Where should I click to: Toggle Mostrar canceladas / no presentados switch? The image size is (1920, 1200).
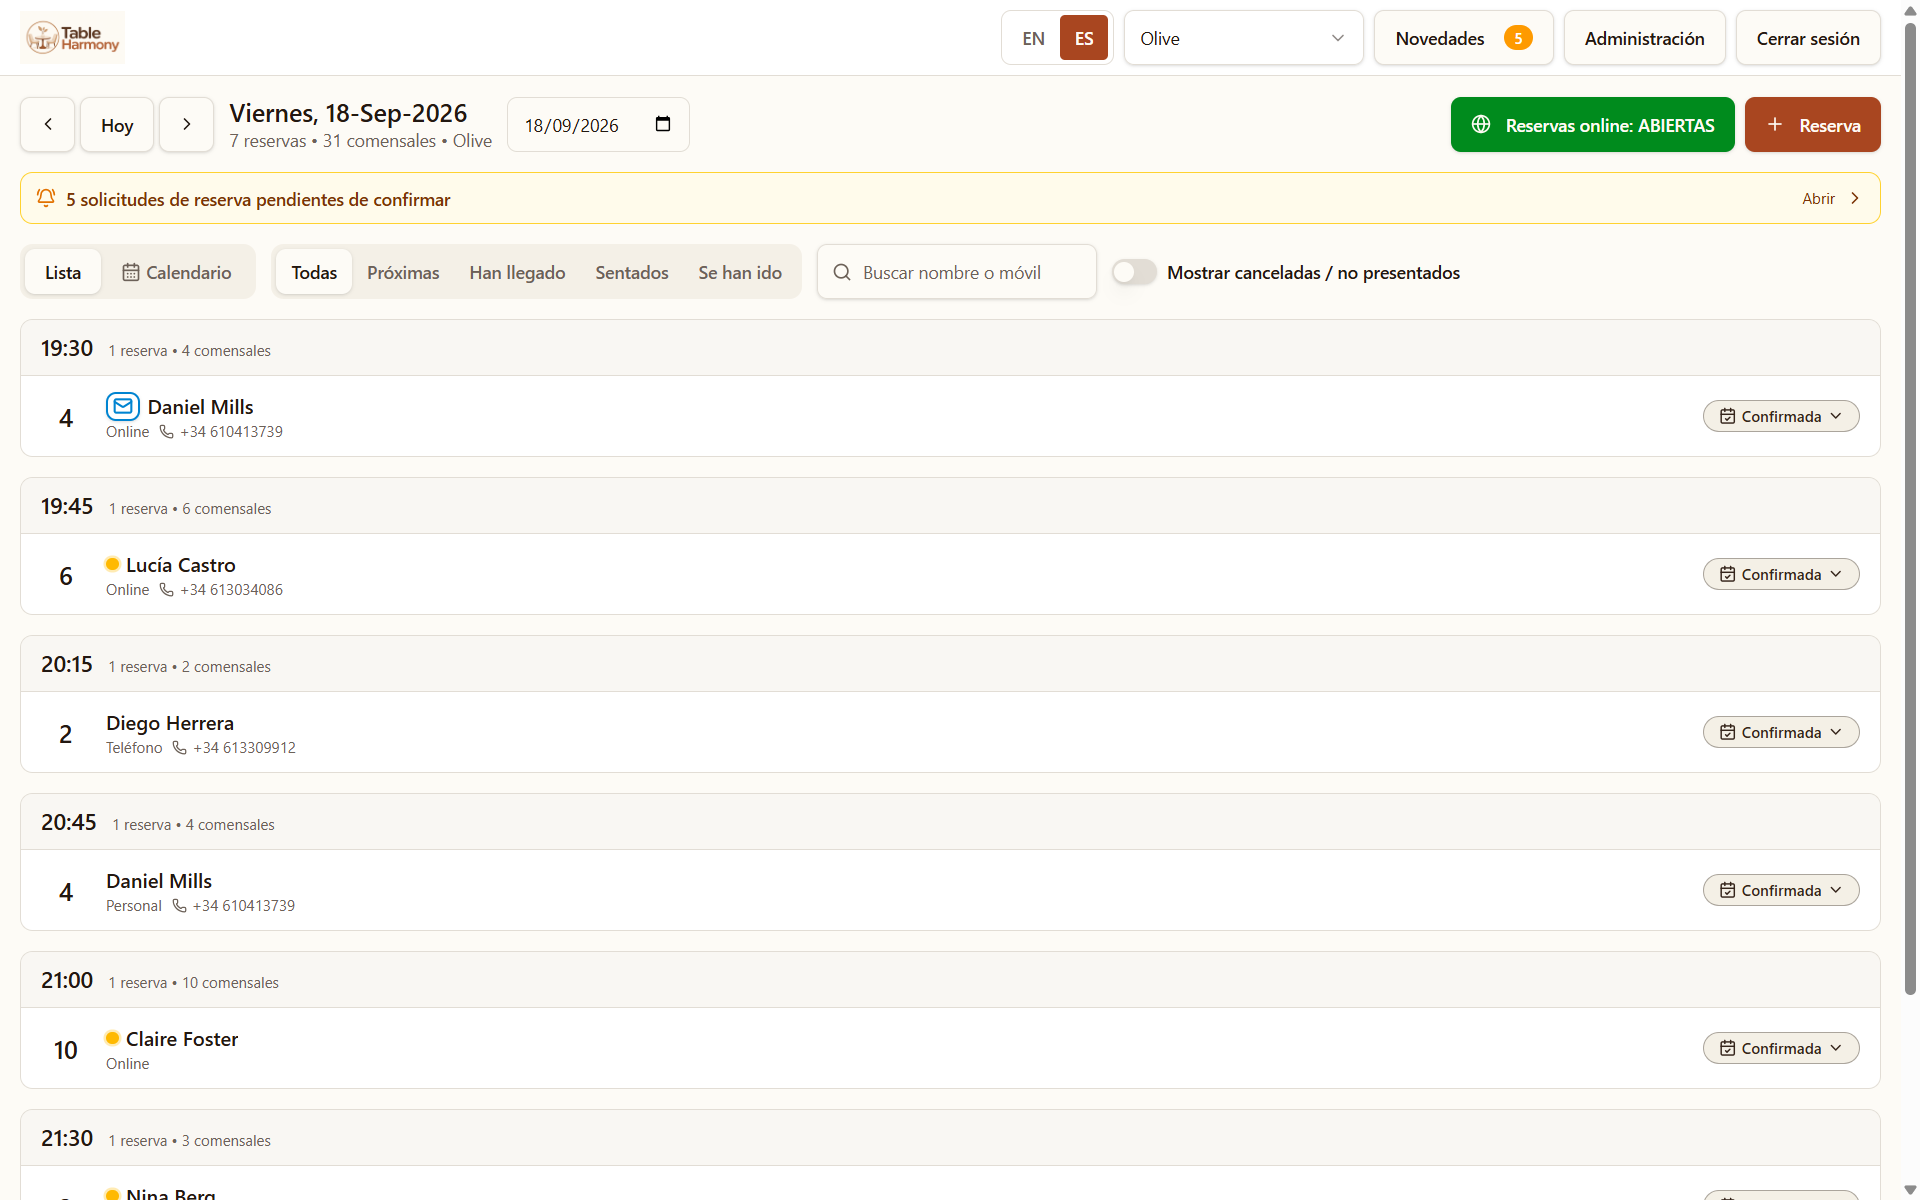point(1134,272)
